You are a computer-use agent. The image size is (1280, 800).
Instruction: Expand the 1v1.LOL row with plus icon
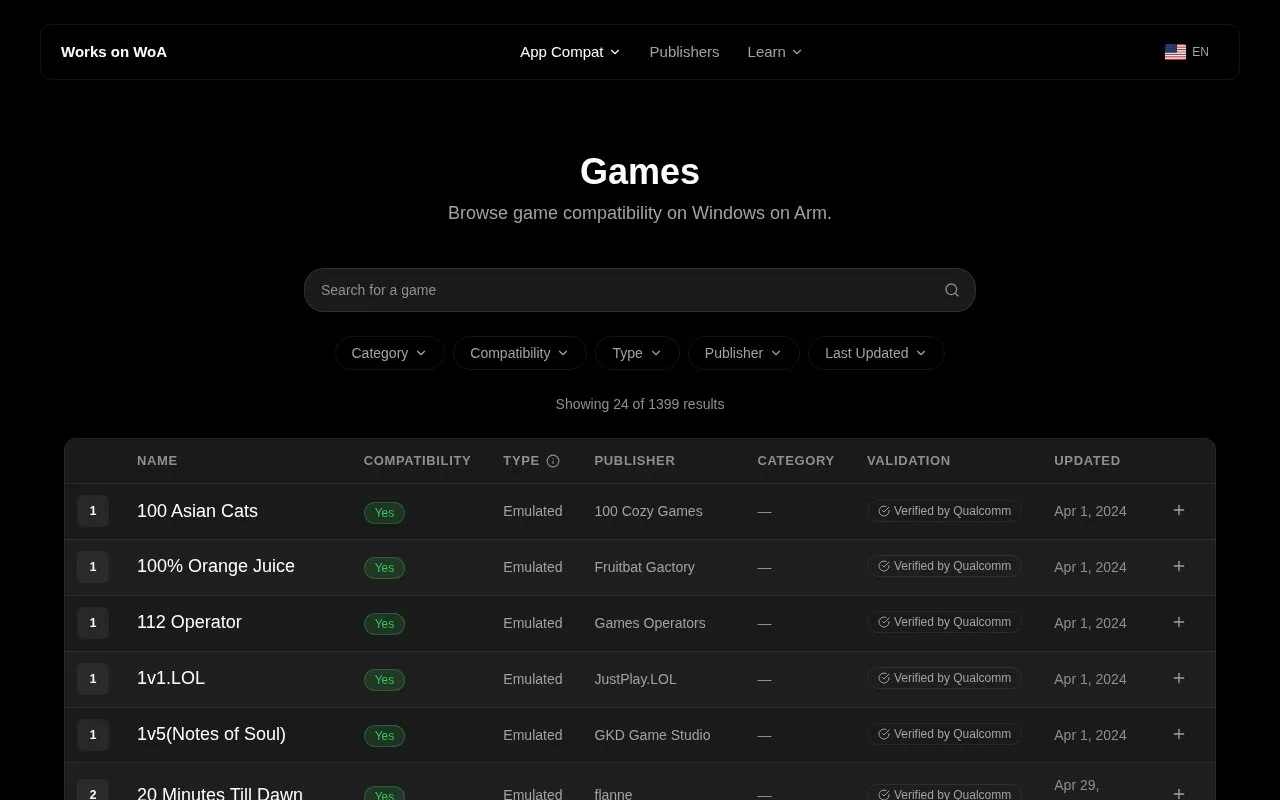(1179, 678)
